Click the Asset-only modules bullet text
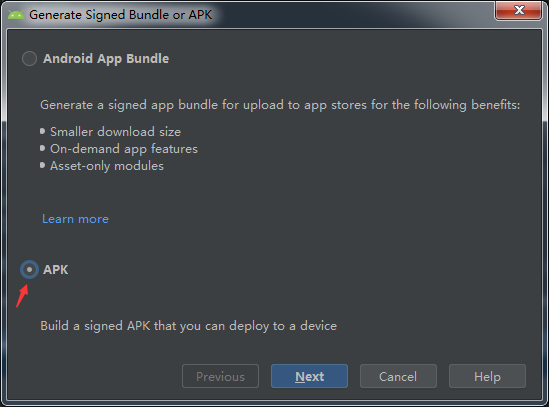The image size is (549, 407). click(x=107, y=166)
